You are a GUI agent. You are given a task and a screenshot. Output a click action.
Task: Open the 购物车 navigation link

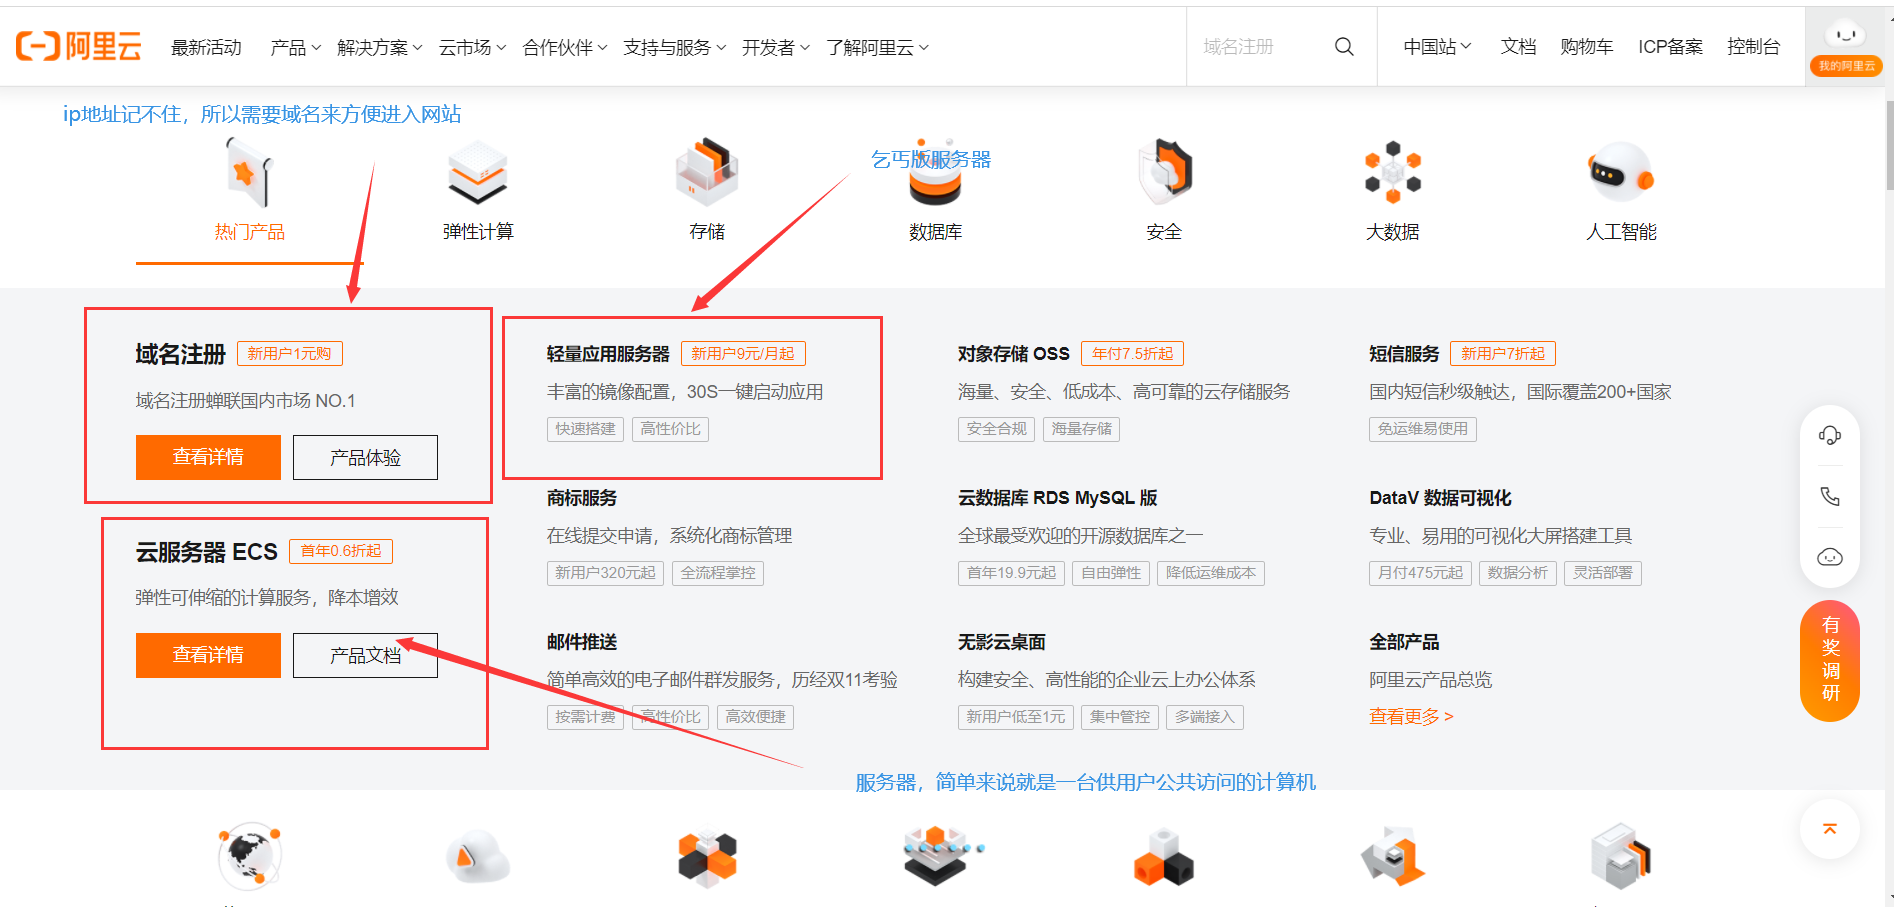pos(1587,47)
